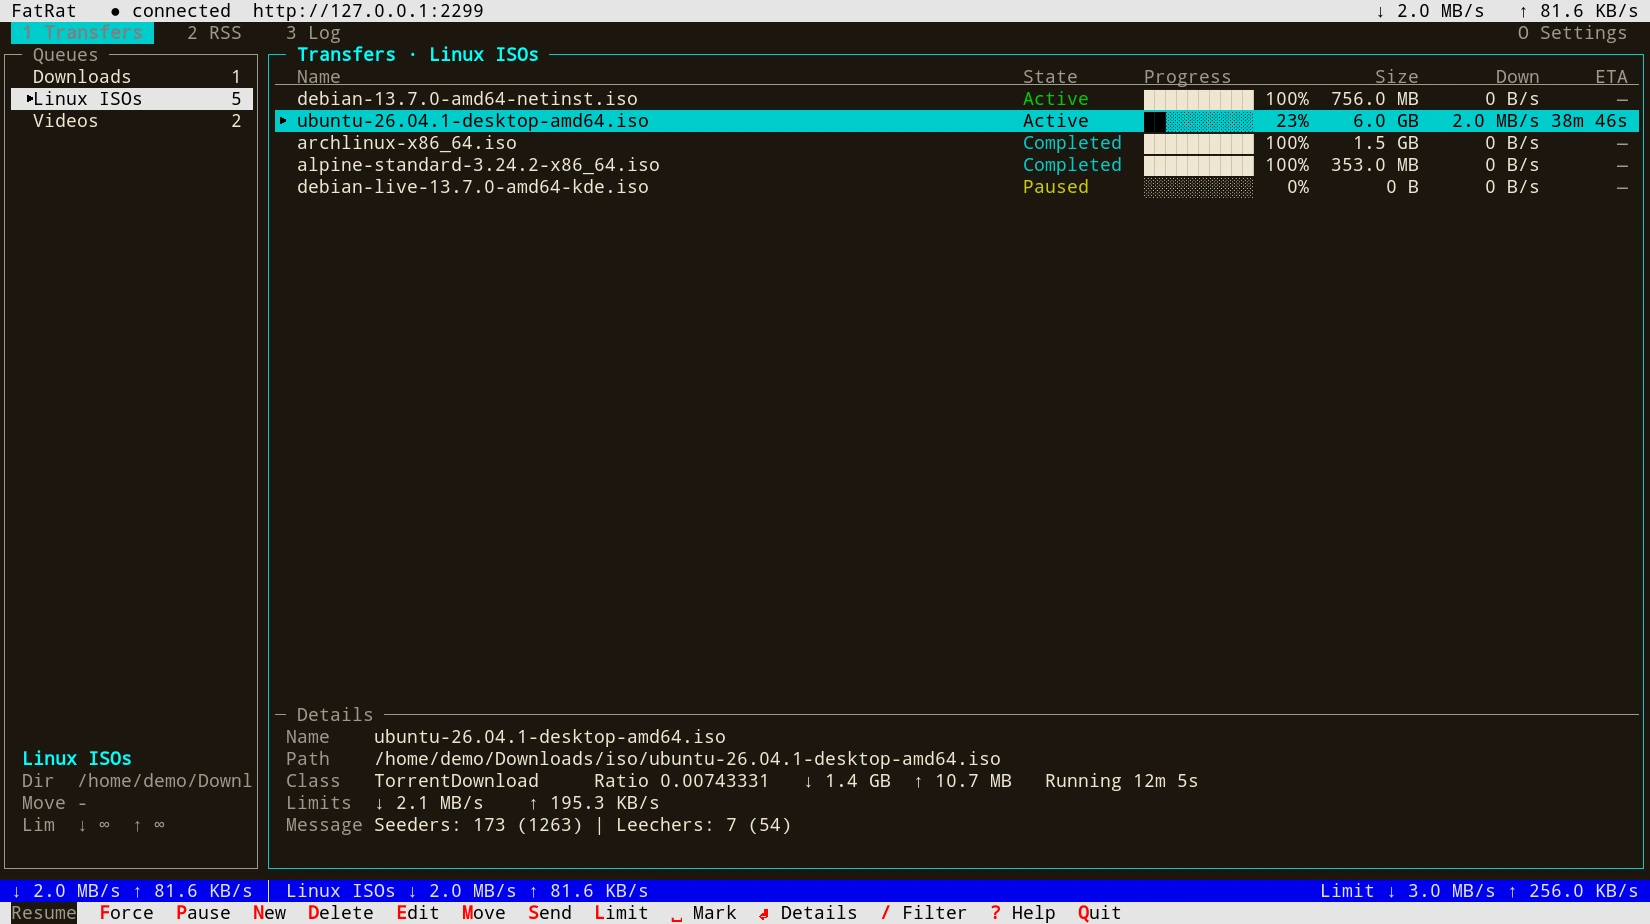Screen dimensions: 1650x924
Task: Click the header upload speed 81.6 KB/s
Action: tap(1578, 11)
